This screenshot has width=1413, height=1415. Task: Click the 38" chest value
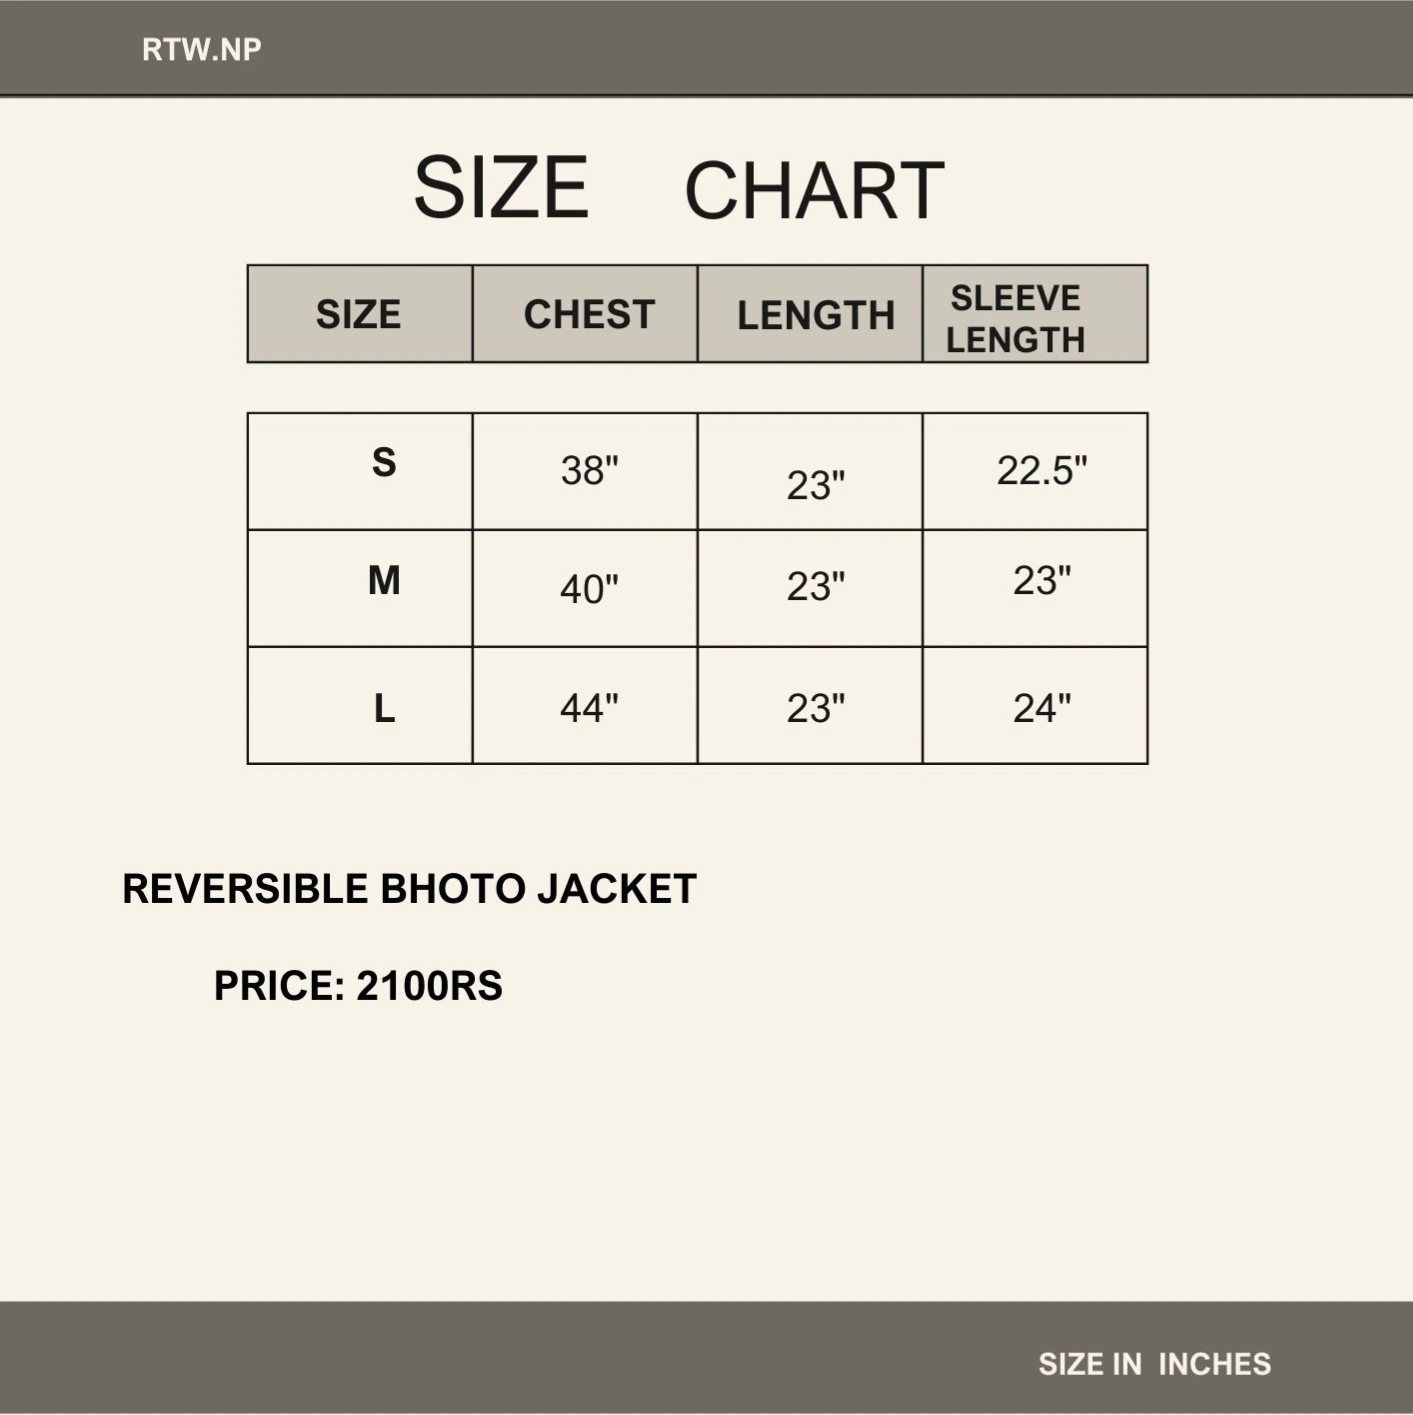tap(589, 470)
